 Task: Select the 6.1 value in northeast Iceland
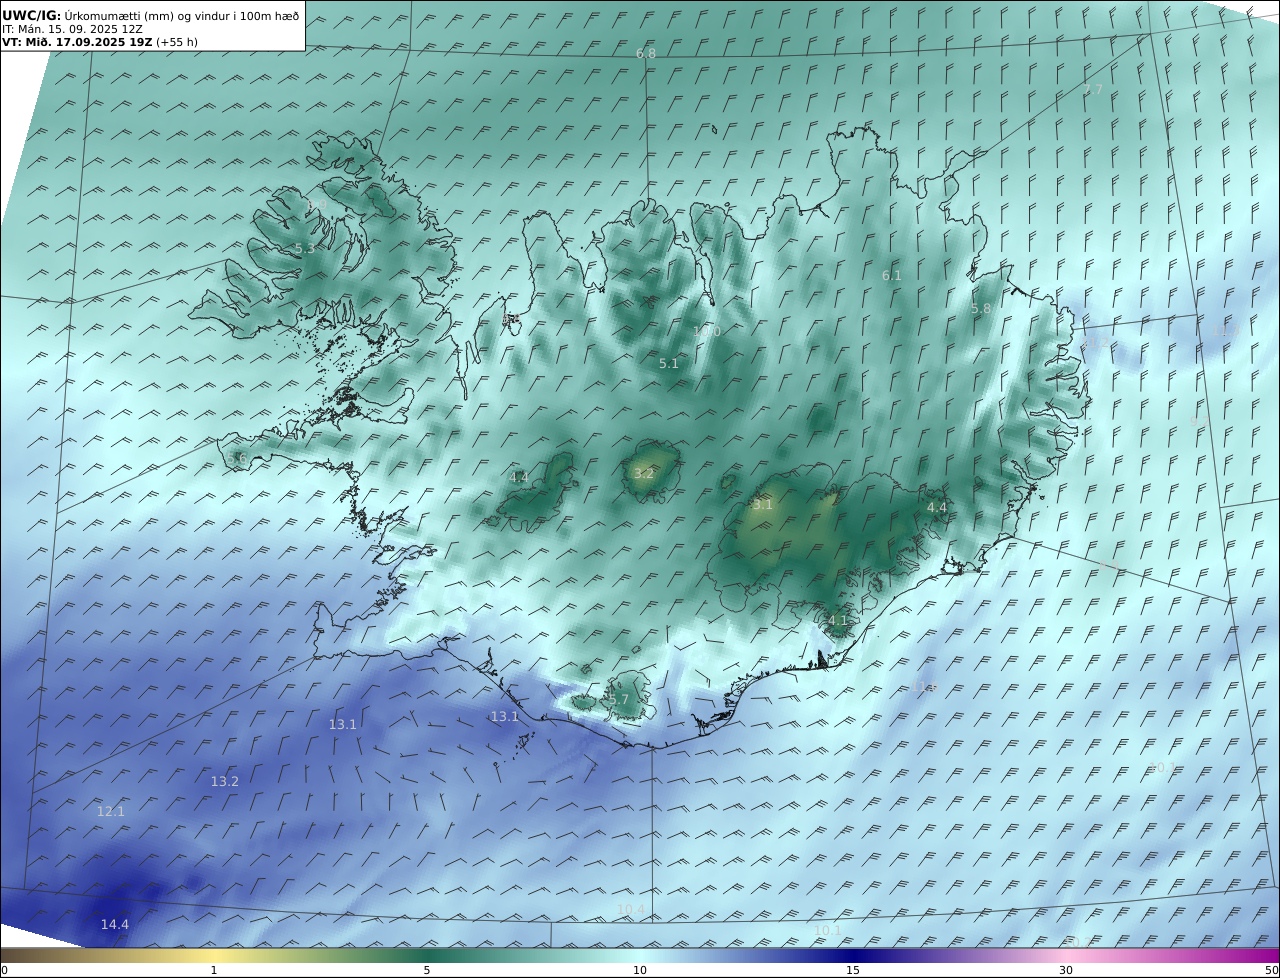click(x=891, y=276)
